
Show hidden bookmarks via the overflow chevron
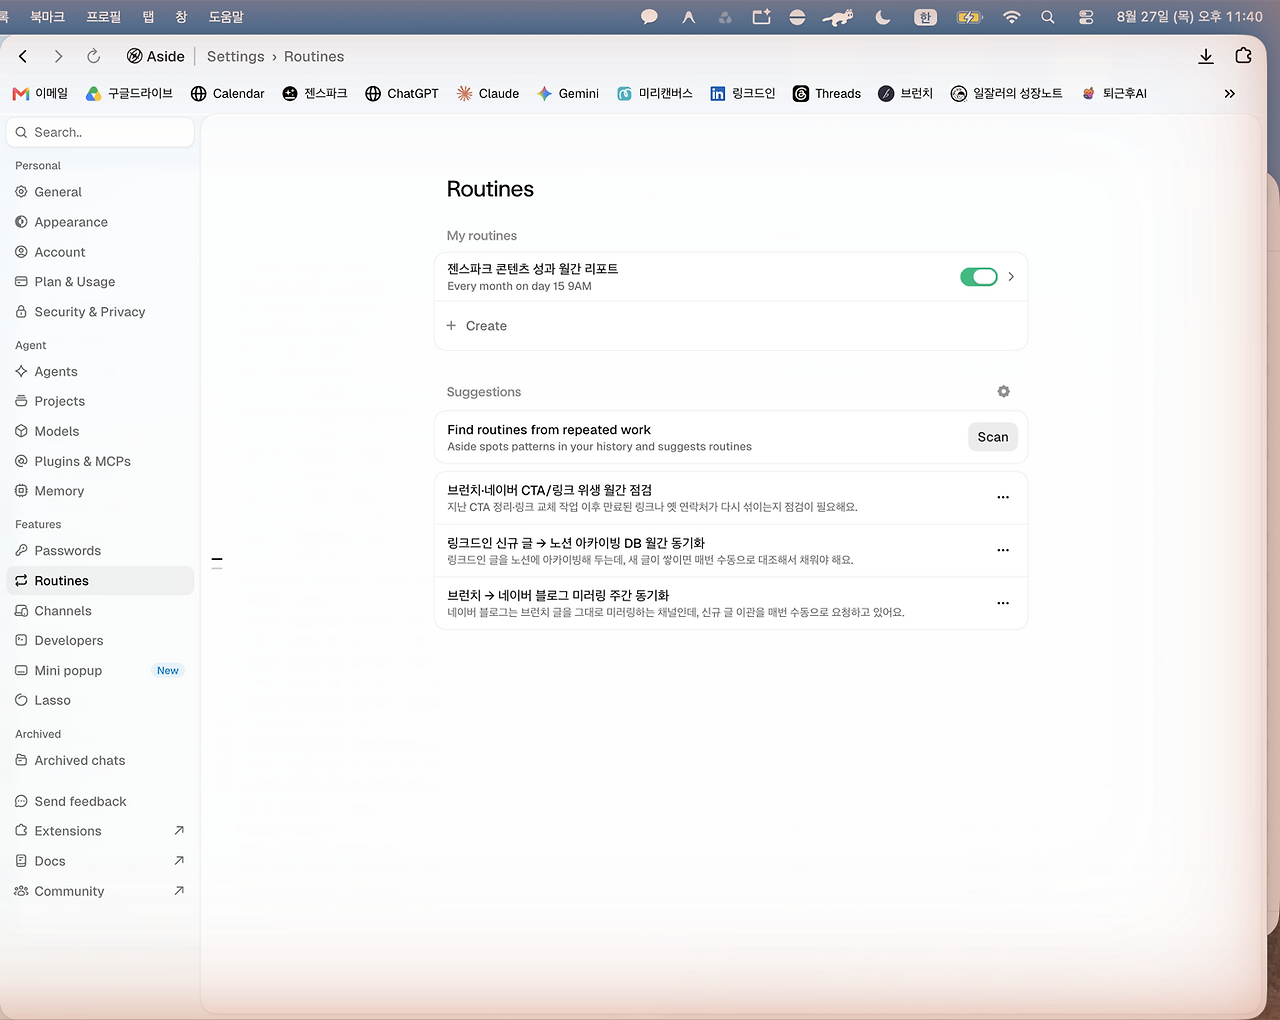tap(1230, 93)
